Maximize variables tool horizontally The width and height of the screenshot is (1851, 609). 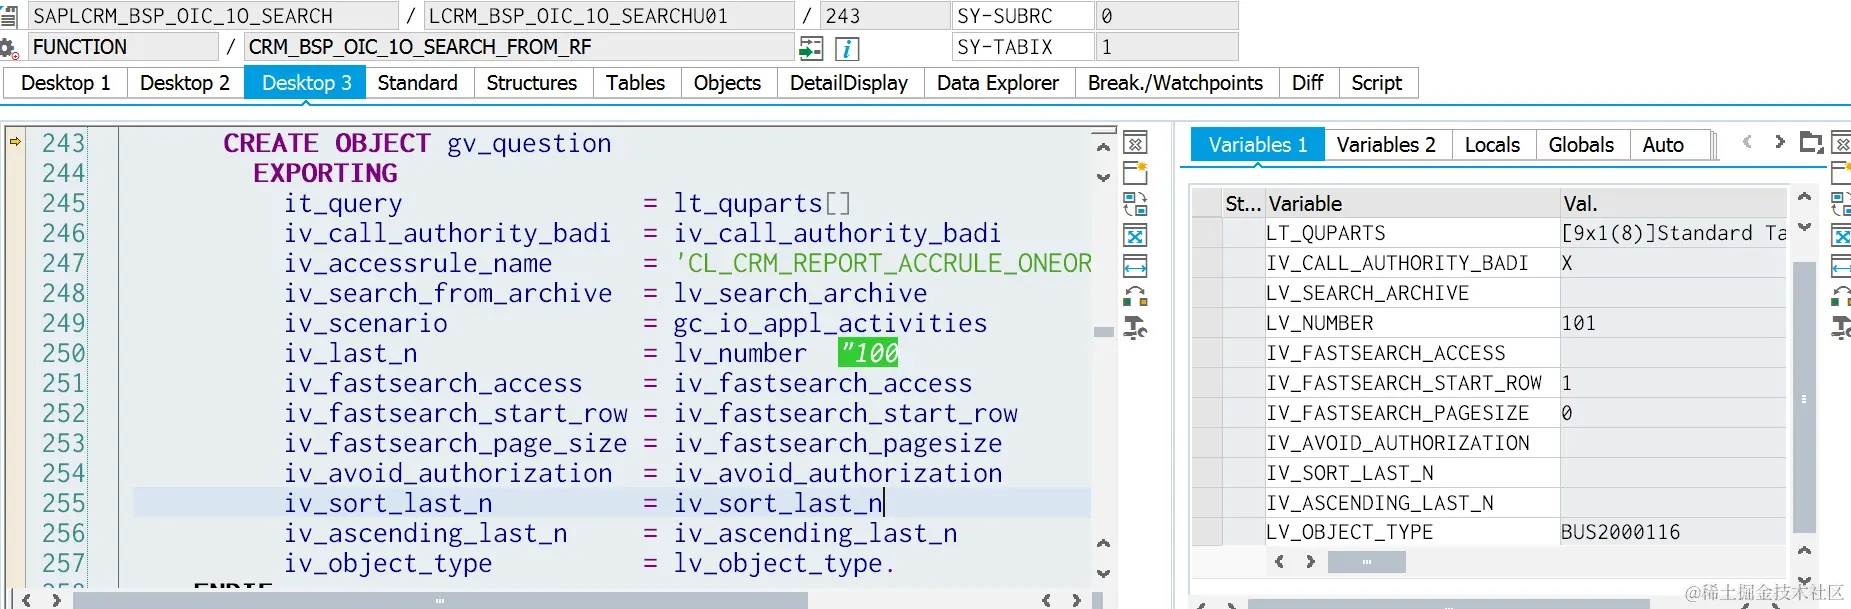point(1841,266)
